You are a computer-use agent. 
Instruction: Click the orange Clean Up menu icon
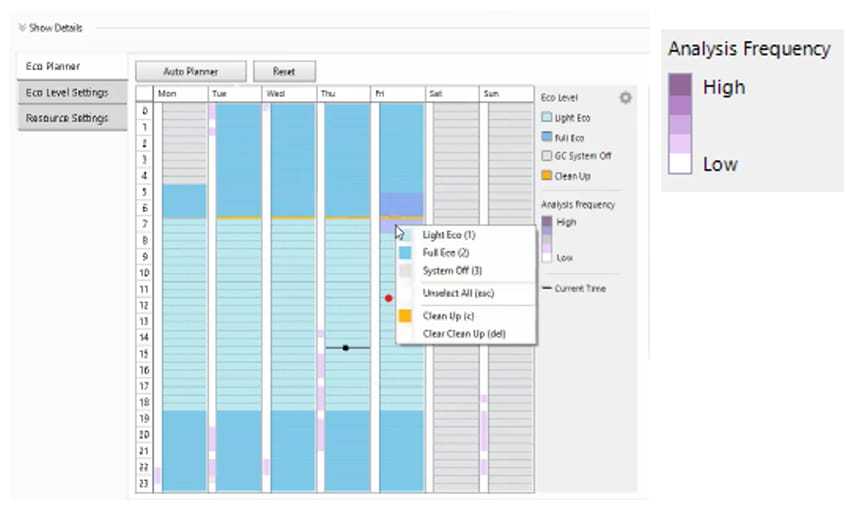tap(405, 316)
